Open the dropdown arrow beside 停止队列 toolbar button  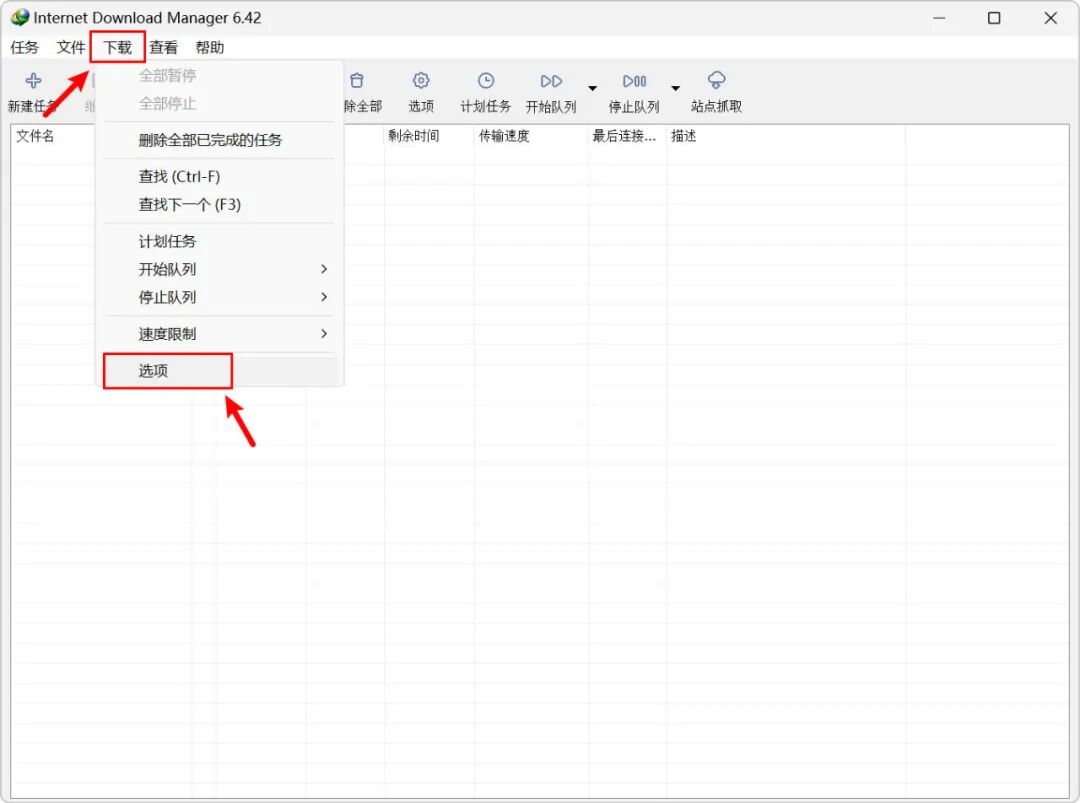[x=676, y=88]
